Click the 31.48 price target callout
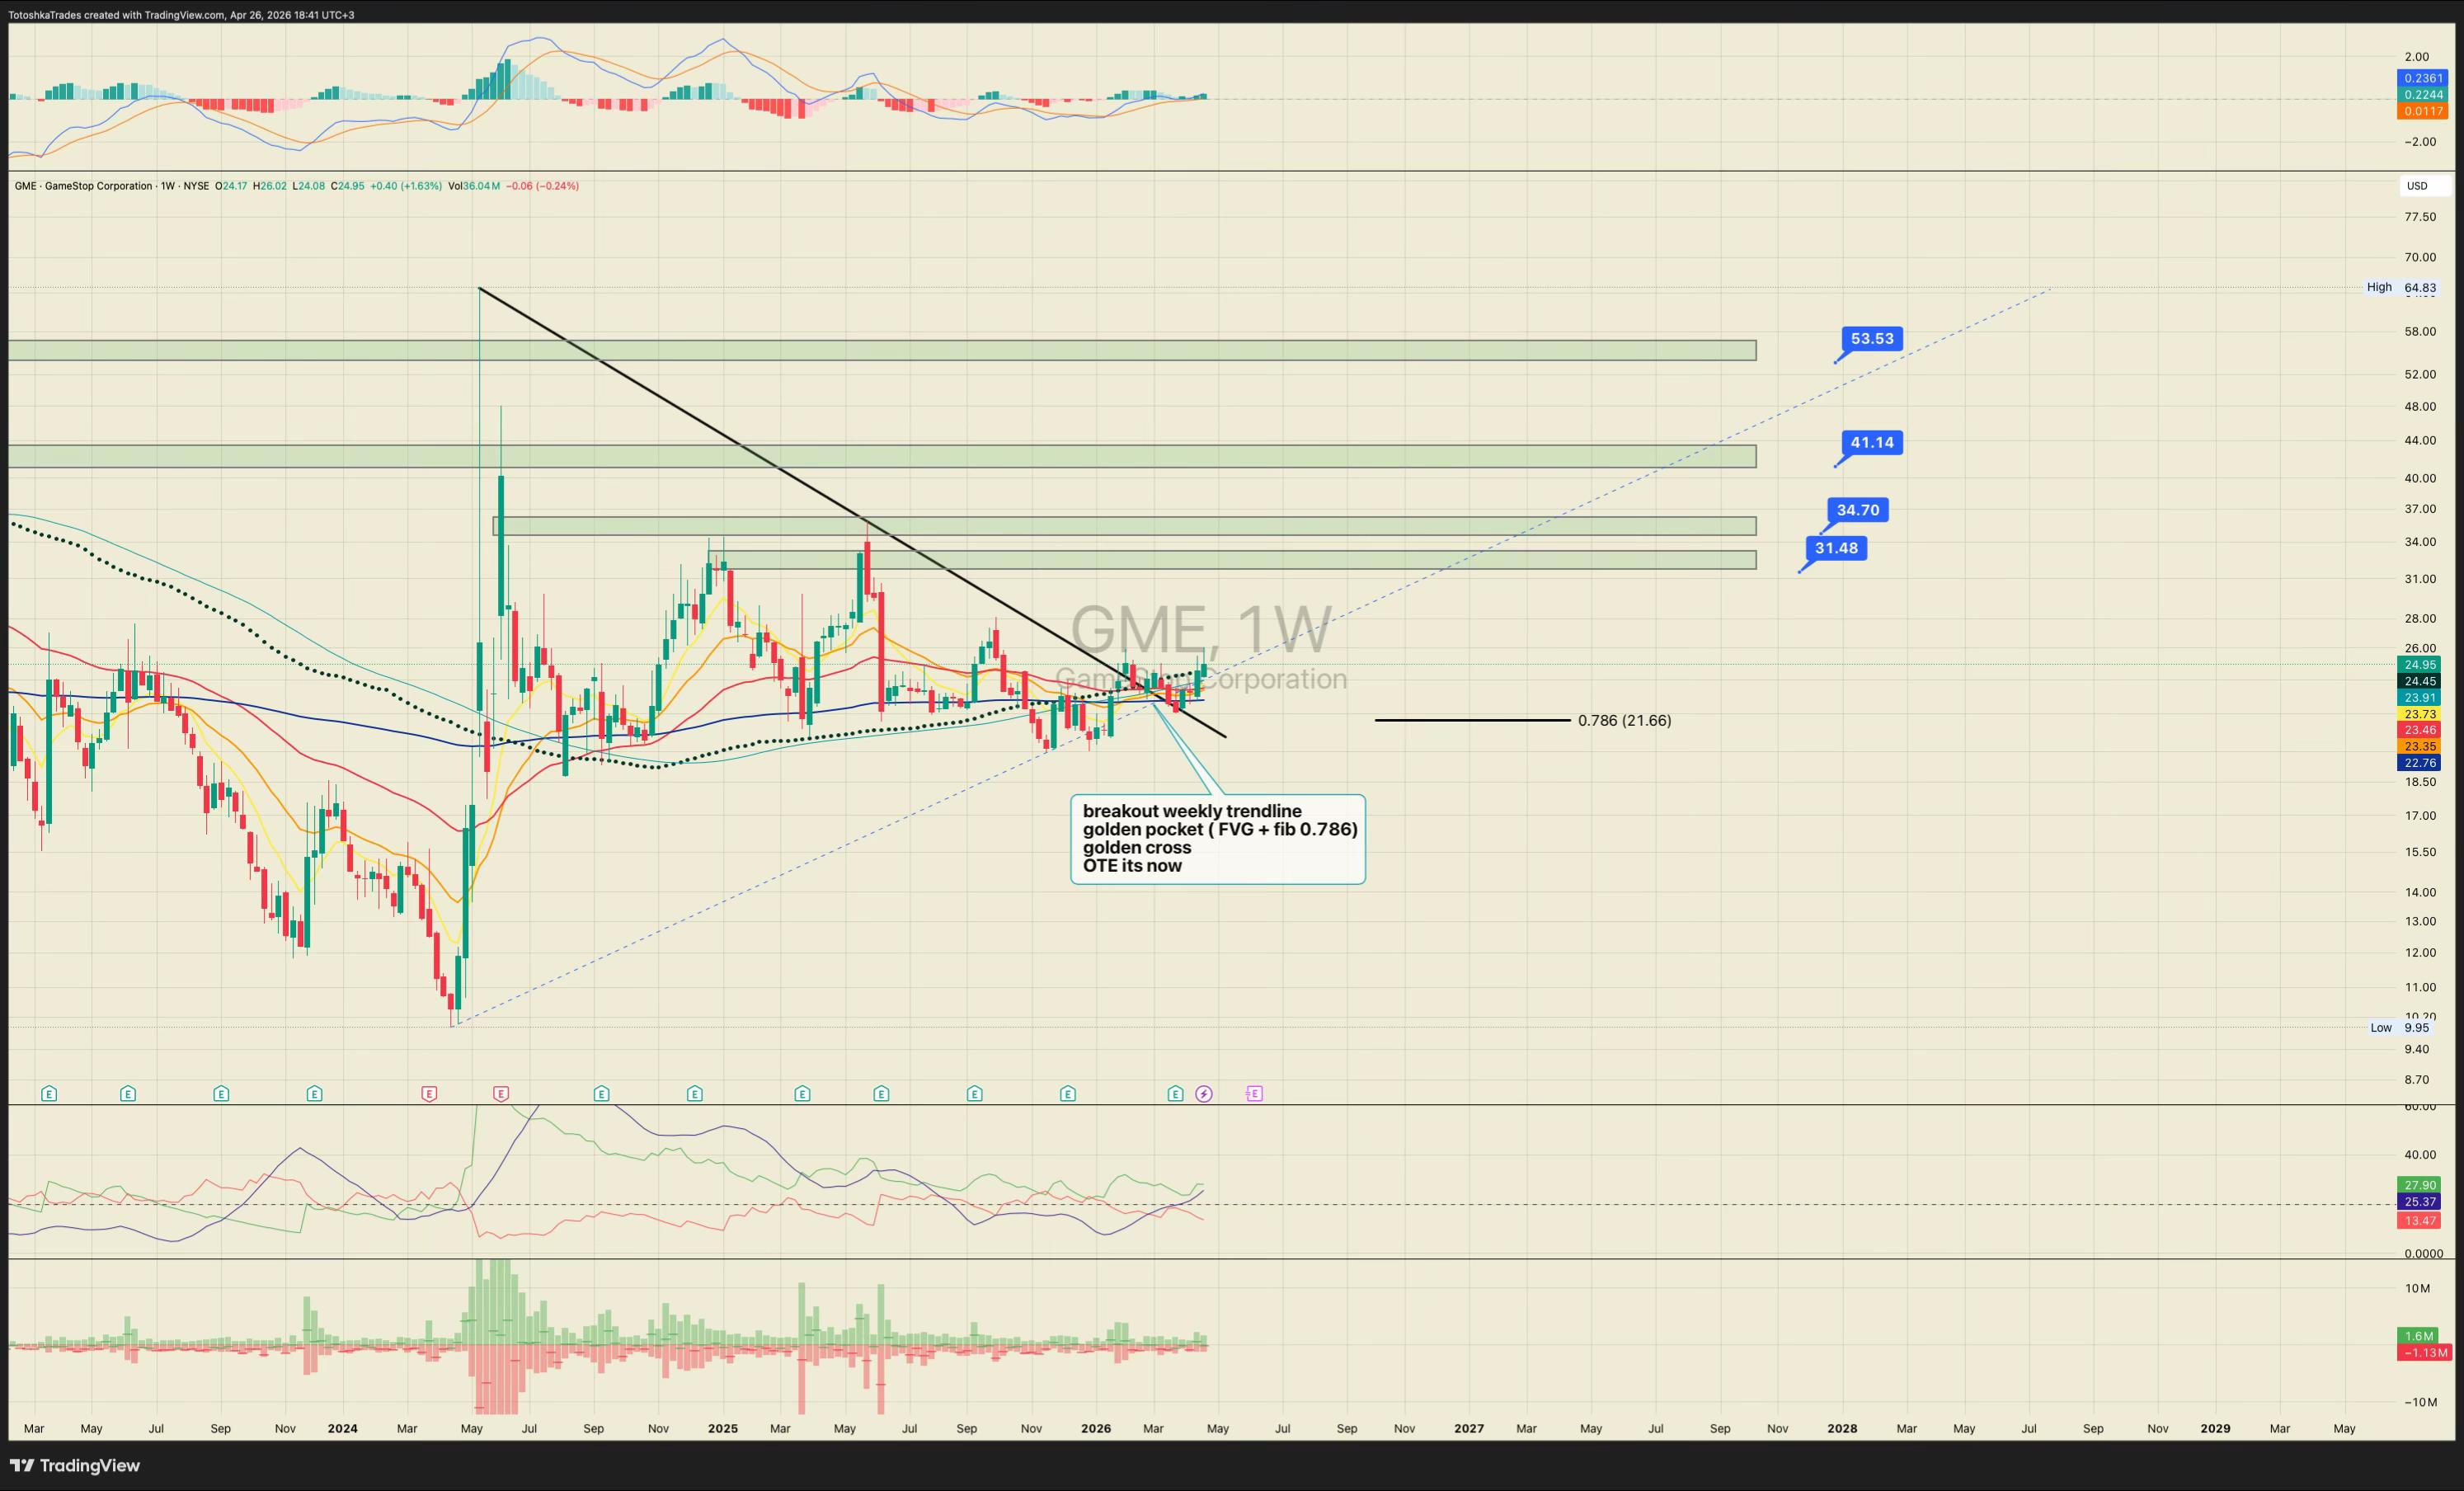 pos(1837,548)
